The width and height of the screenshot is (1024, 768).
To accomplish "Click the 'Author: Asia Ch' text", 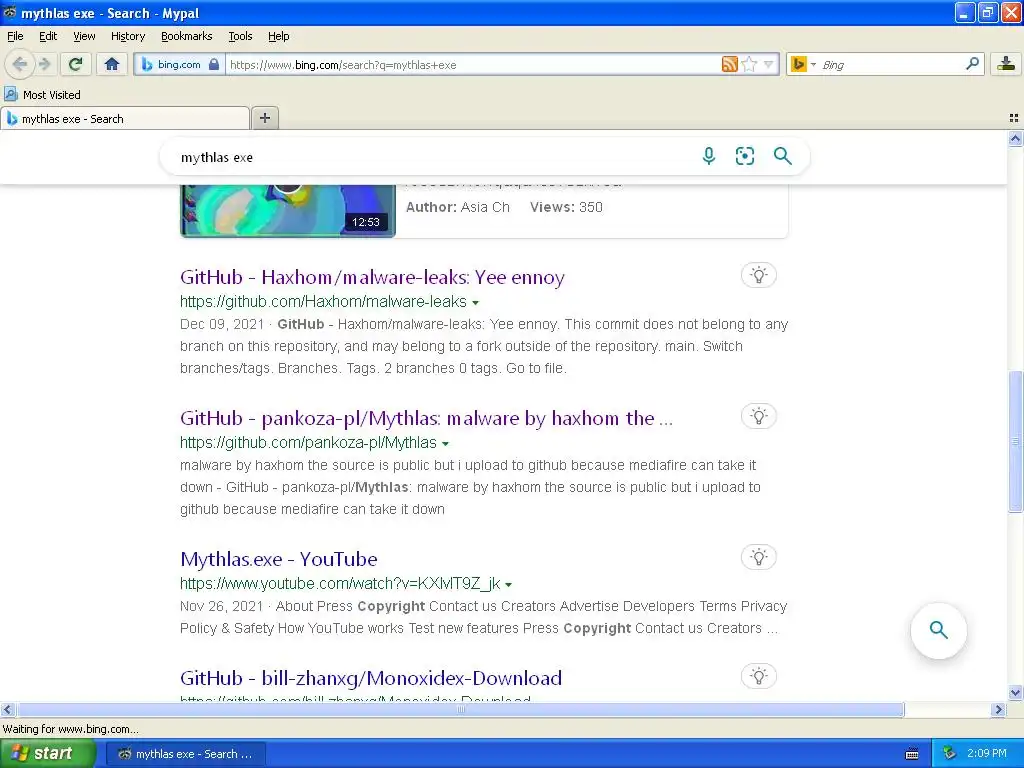I will 457,207.
